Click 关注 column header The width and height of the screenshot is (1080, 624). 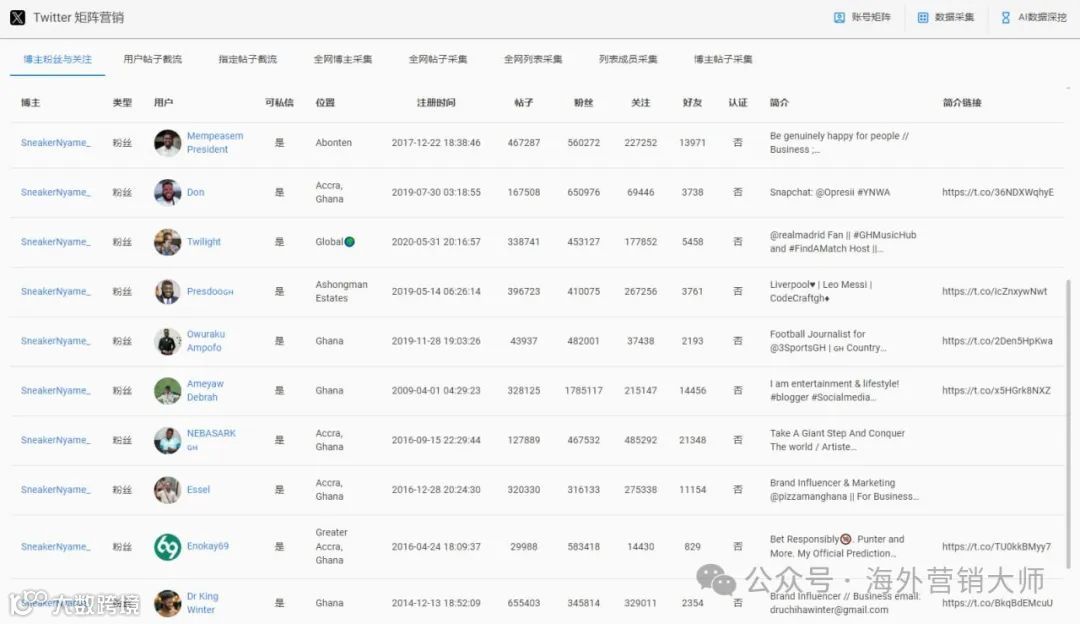pos(641,103)
